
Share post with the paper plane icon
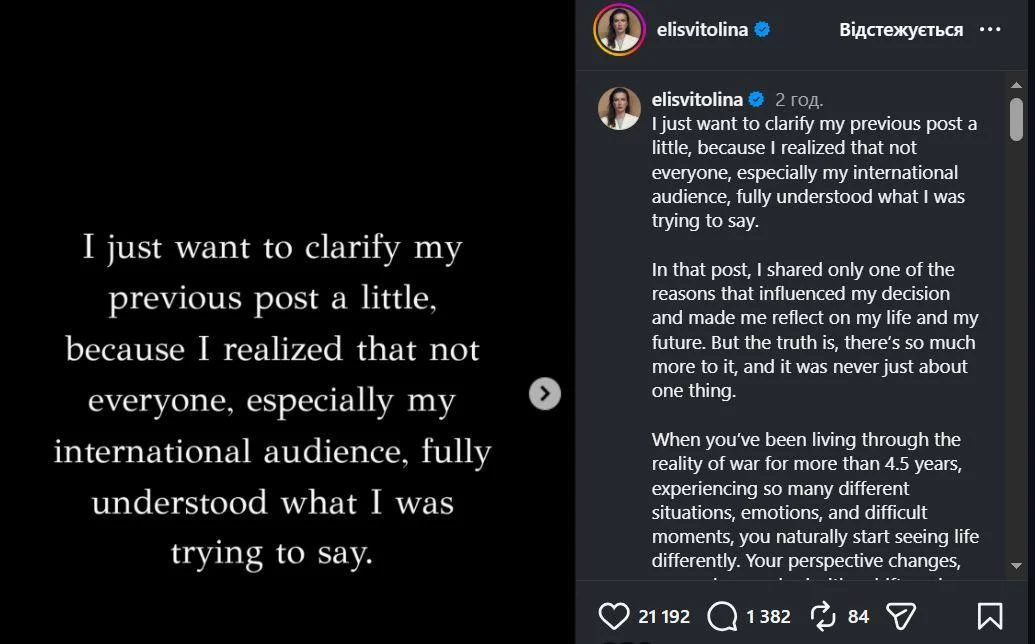click(901, 616)
